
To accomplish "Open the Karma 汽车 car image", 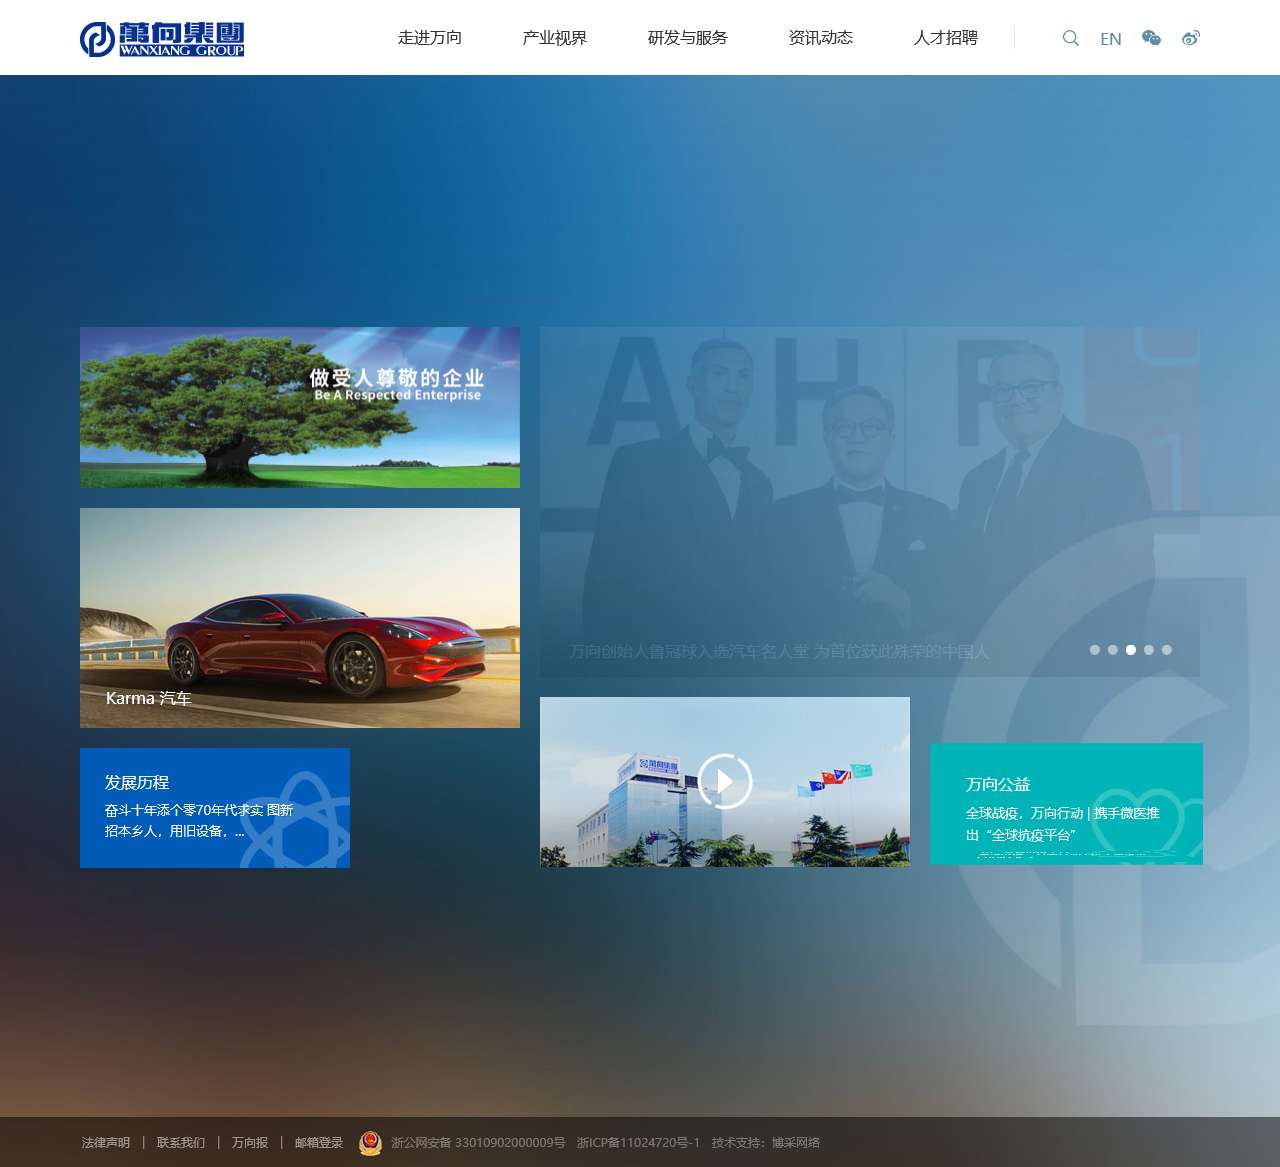I will [300, 617].
